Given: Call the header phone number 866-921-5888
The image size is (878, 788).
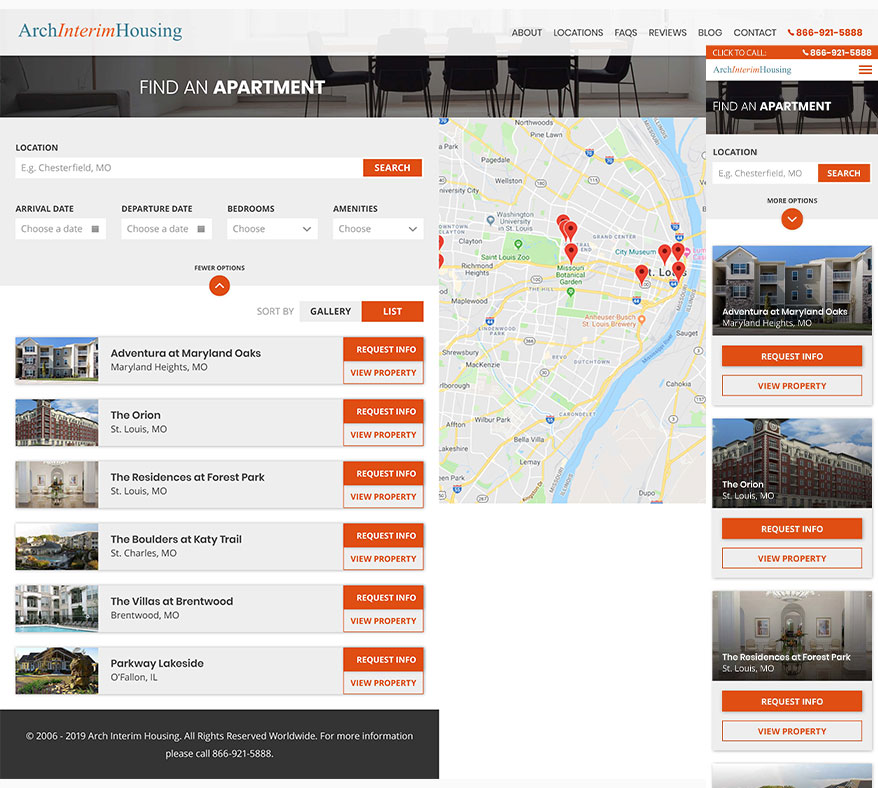Looking at the screenshot, I should [x=825, y=32].
